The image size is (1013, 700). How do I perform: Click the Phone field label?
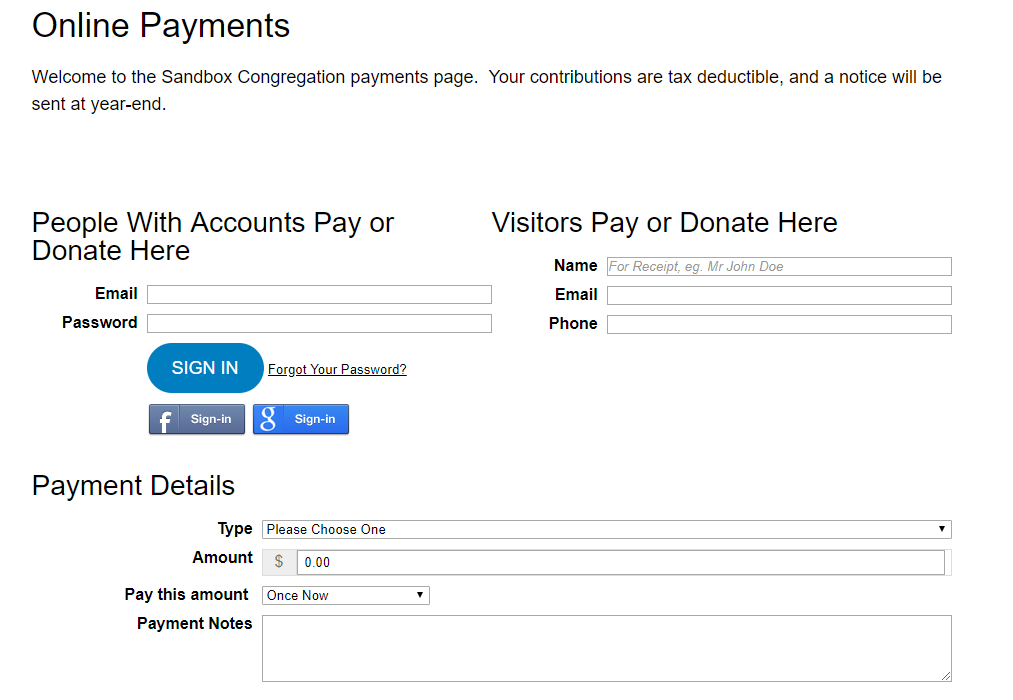coord(573,323)
